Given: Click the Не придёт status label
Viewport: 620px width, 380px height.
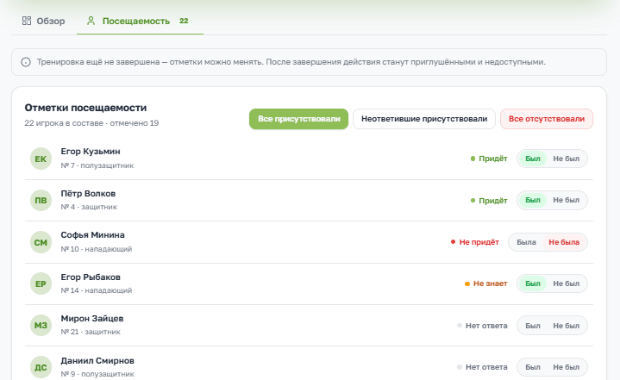Looking at the screenshot, I should [475, 242].
